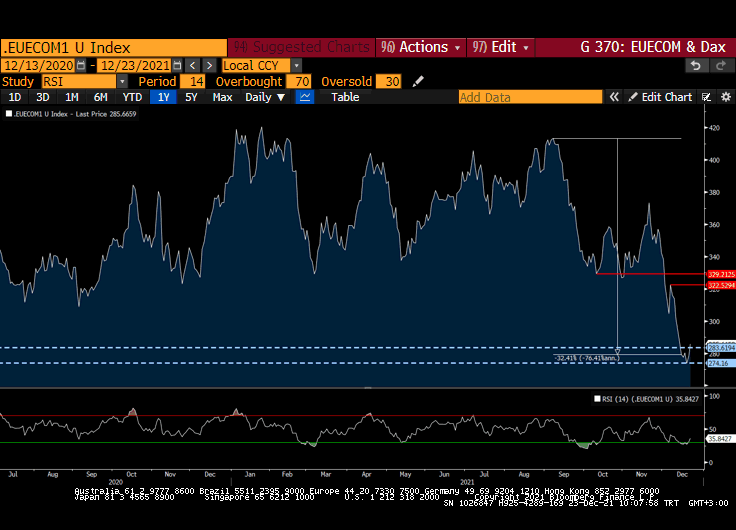Open the end date calendar picker

coord(177,65)
